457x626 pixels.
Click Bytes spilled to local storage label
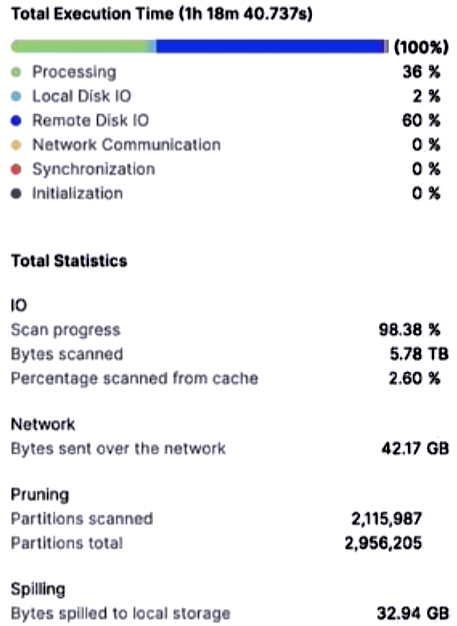pyautogui.click(x=121, y=614)
